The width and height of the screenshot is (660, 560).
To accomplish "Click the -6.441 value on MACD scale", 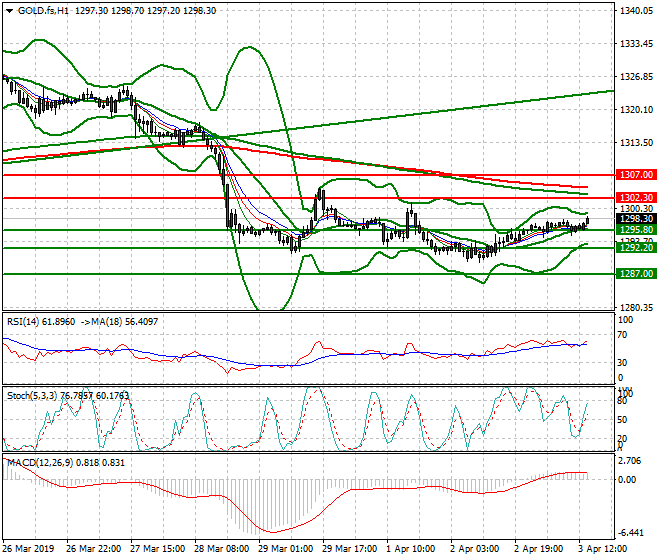I will [x=632, y=534].
